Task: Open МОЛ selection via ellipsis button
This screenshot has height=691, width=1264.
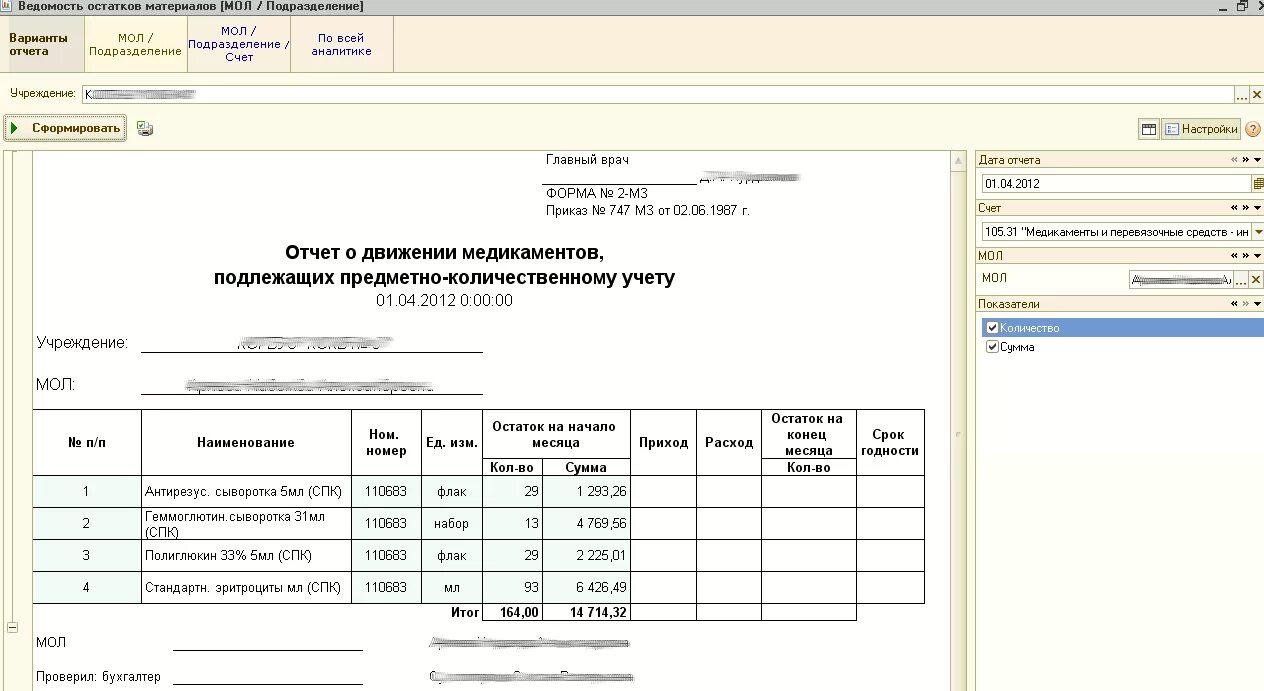Action: (1242, 280)
